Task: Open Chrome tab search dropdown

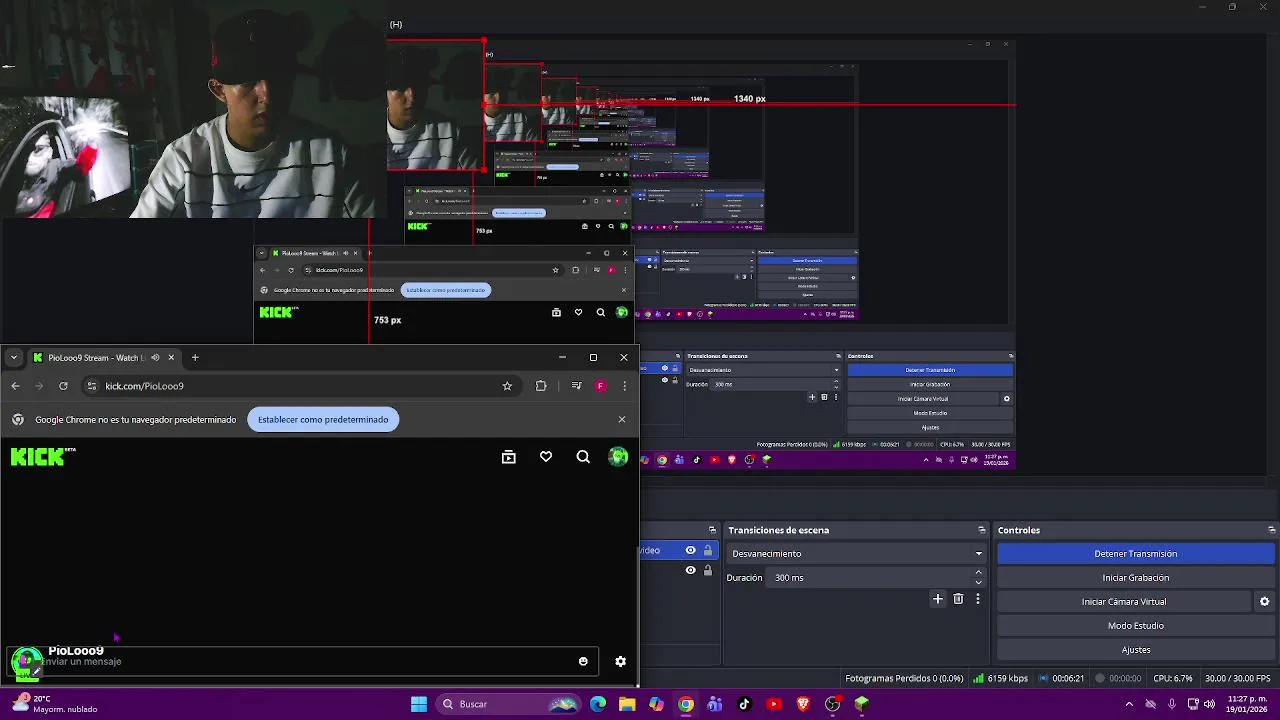Action: click(x=13, y=357)
